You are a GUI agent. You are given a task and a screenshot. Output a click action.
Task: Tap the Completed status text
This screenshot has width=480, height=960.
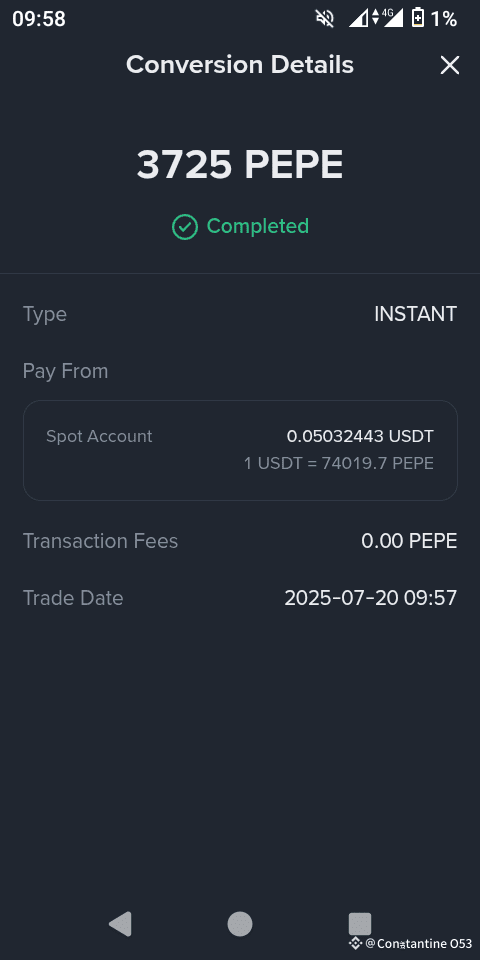tap(258, 226)
